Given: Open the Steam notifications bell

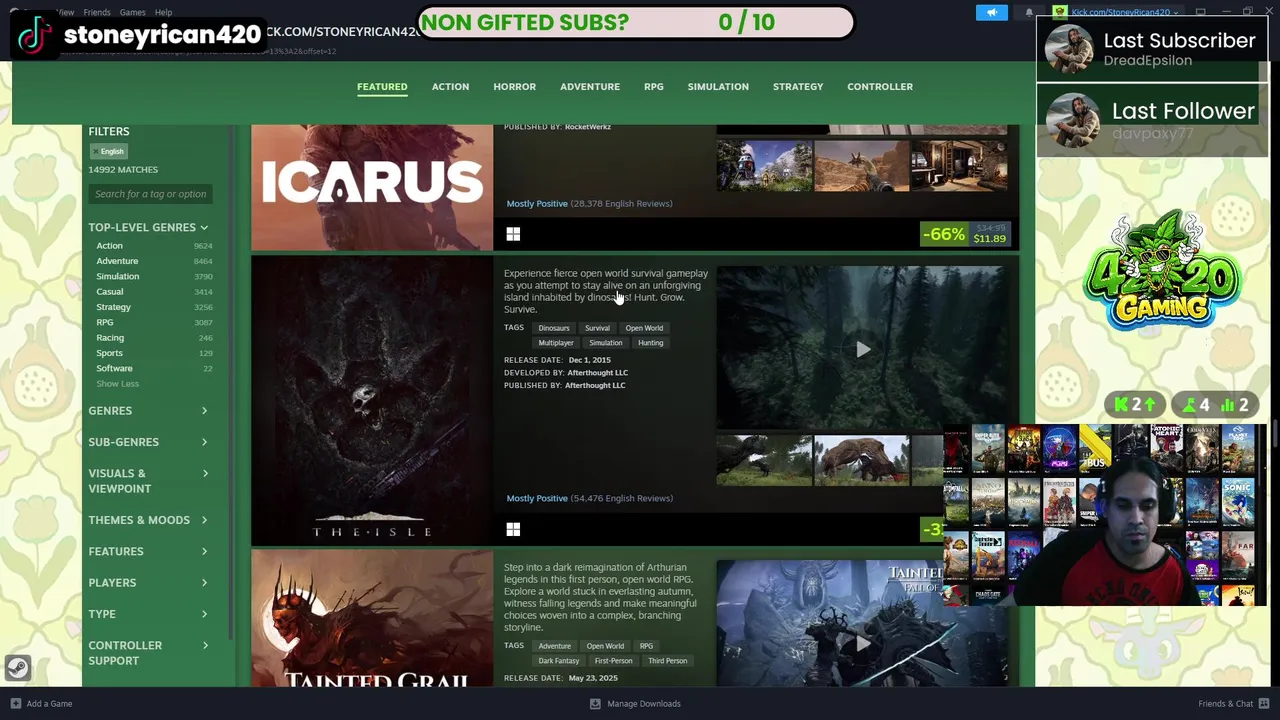Looking at the screenshot, I should point(1029,12).
